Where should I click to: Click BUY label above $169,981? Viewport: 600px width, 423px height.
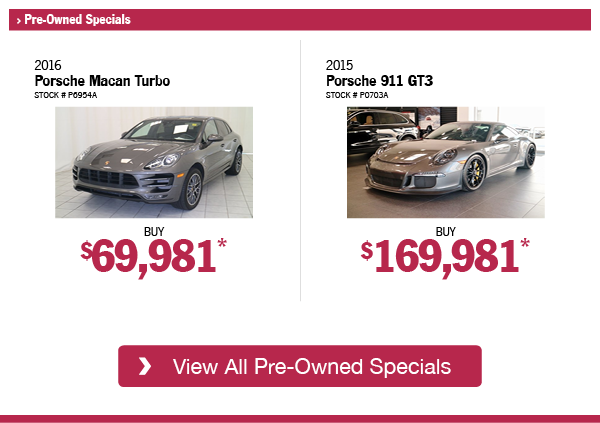(x=446, y=232)
